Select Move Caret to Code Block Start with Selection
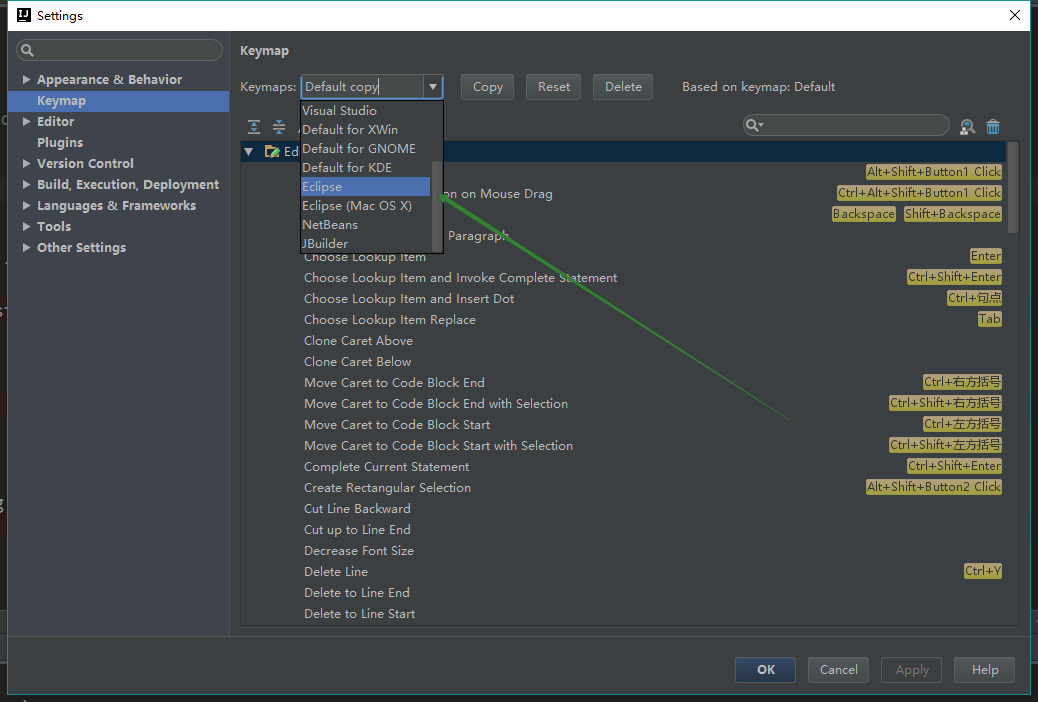 point(438,446)
